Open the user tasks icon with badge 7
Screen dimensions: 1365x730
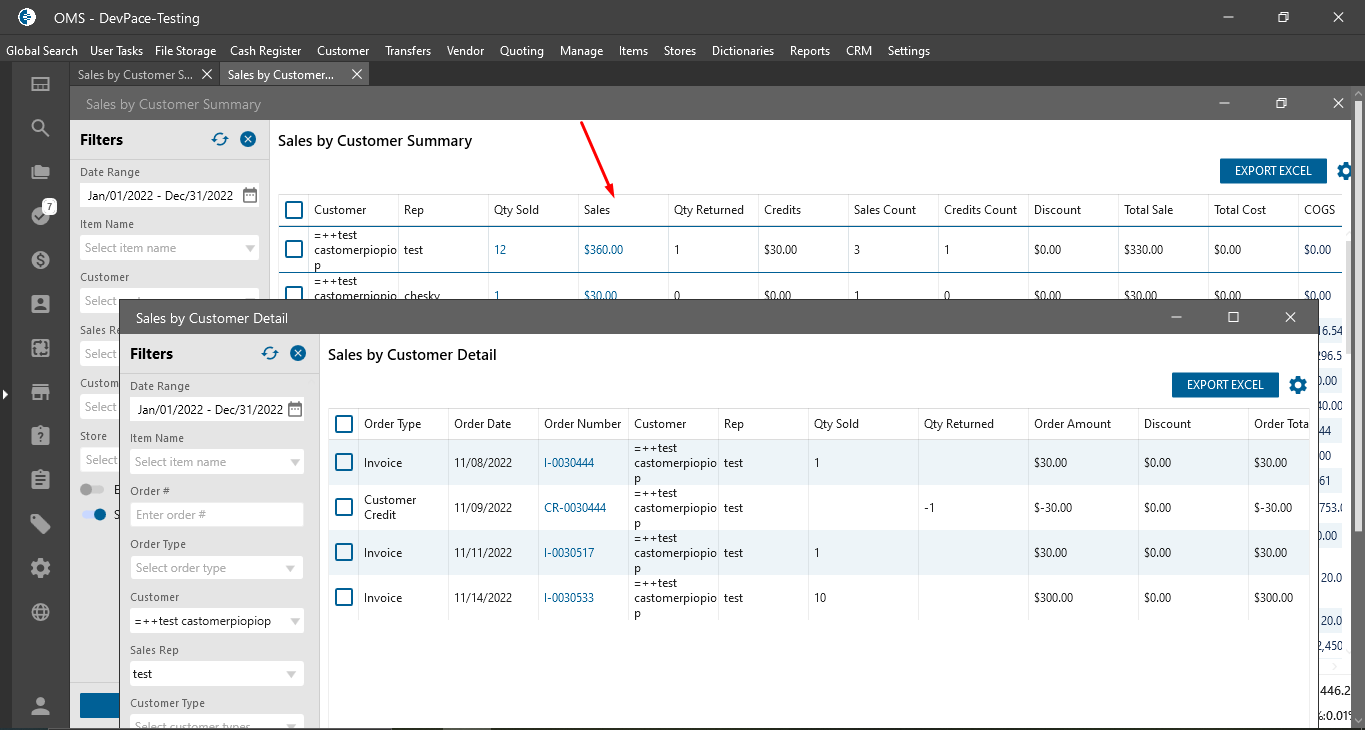pyautogui.click(x=40, y=215)
